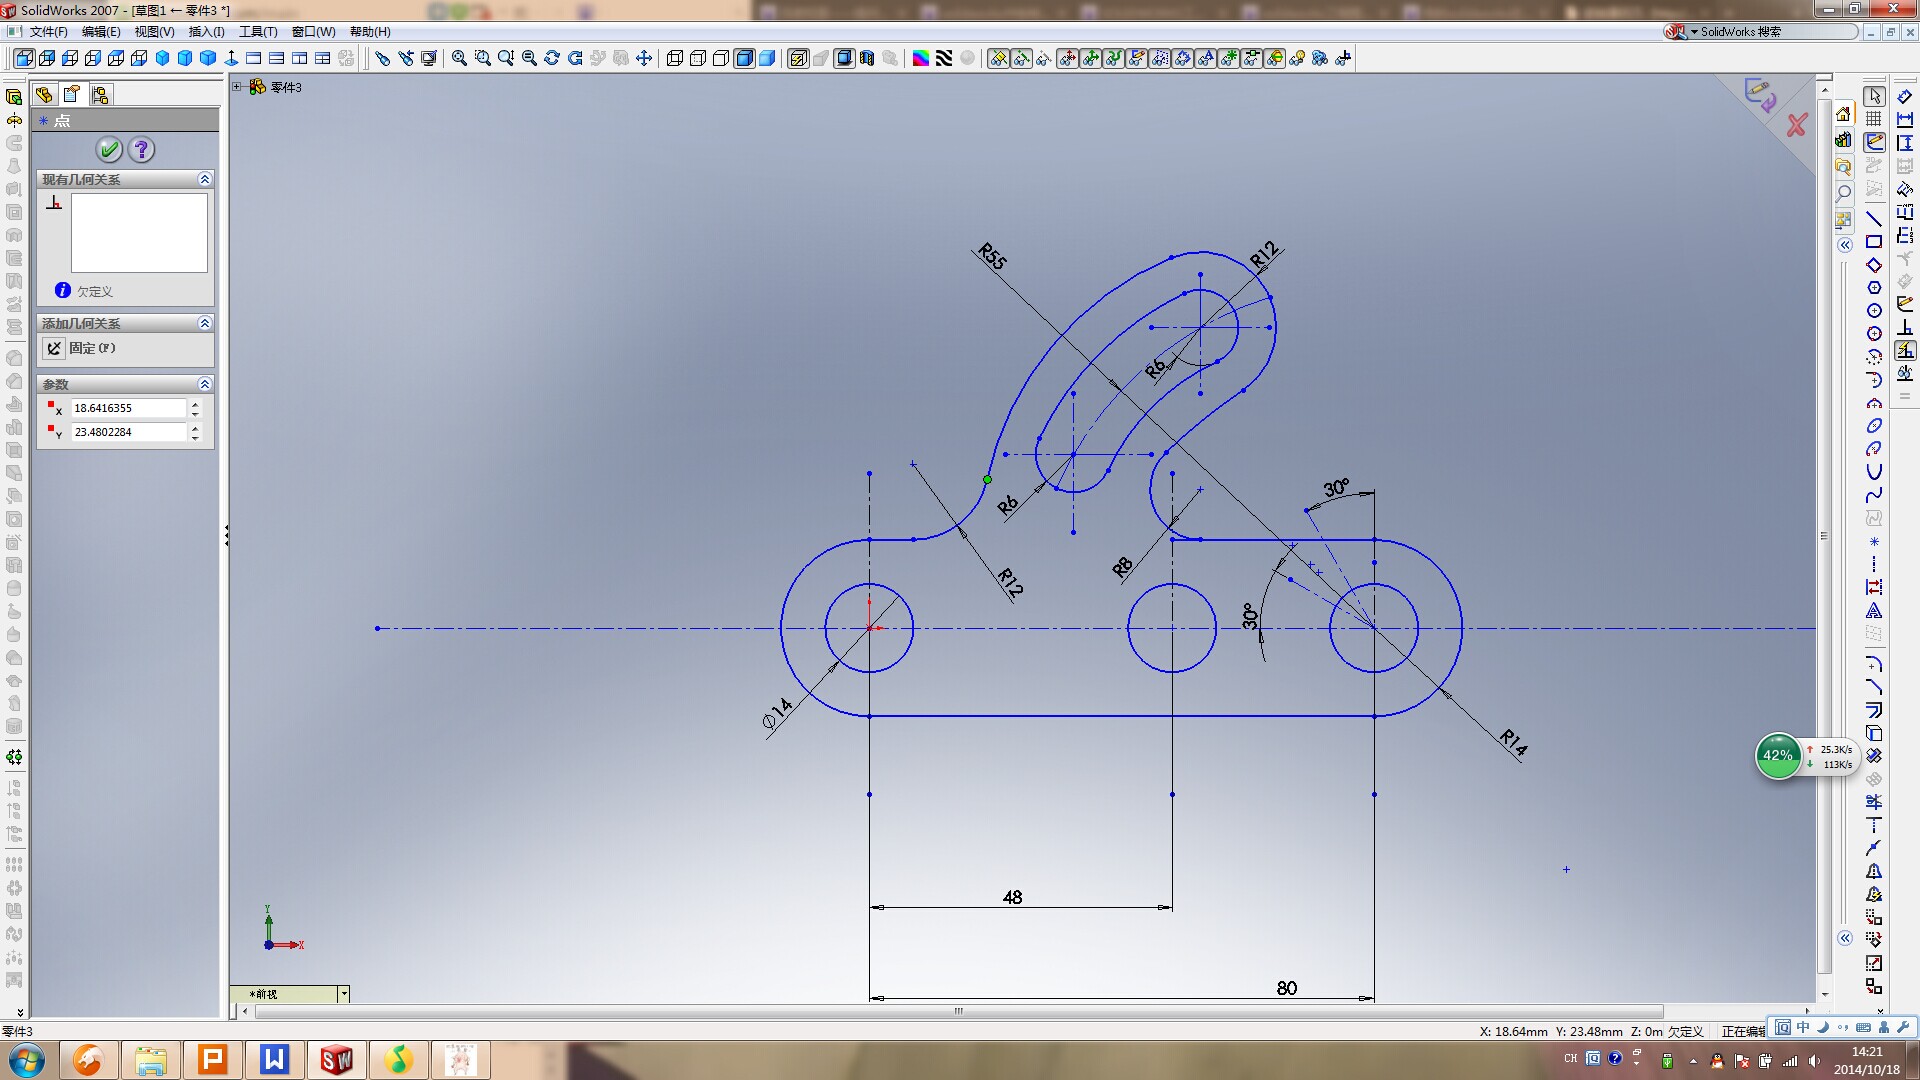Click the Zoom to Fit icon
This screenshot has width=1920, height=1080.
[459, 58]
